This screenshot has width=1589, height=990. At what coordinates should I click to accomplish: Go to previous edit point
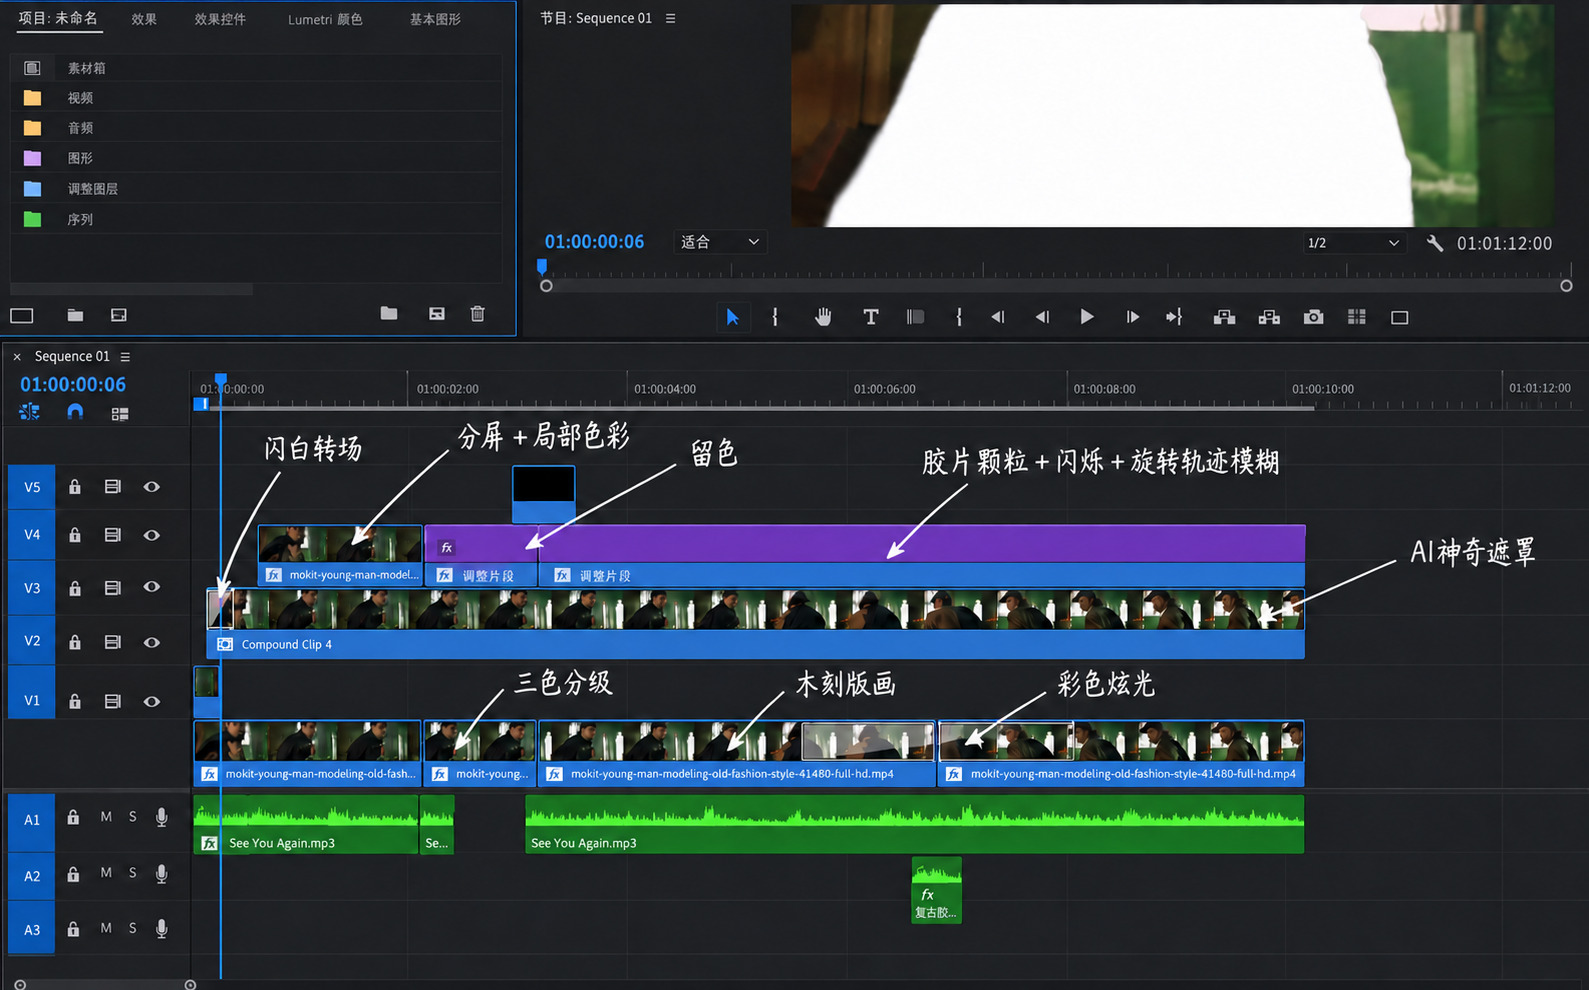click(997, 317)
